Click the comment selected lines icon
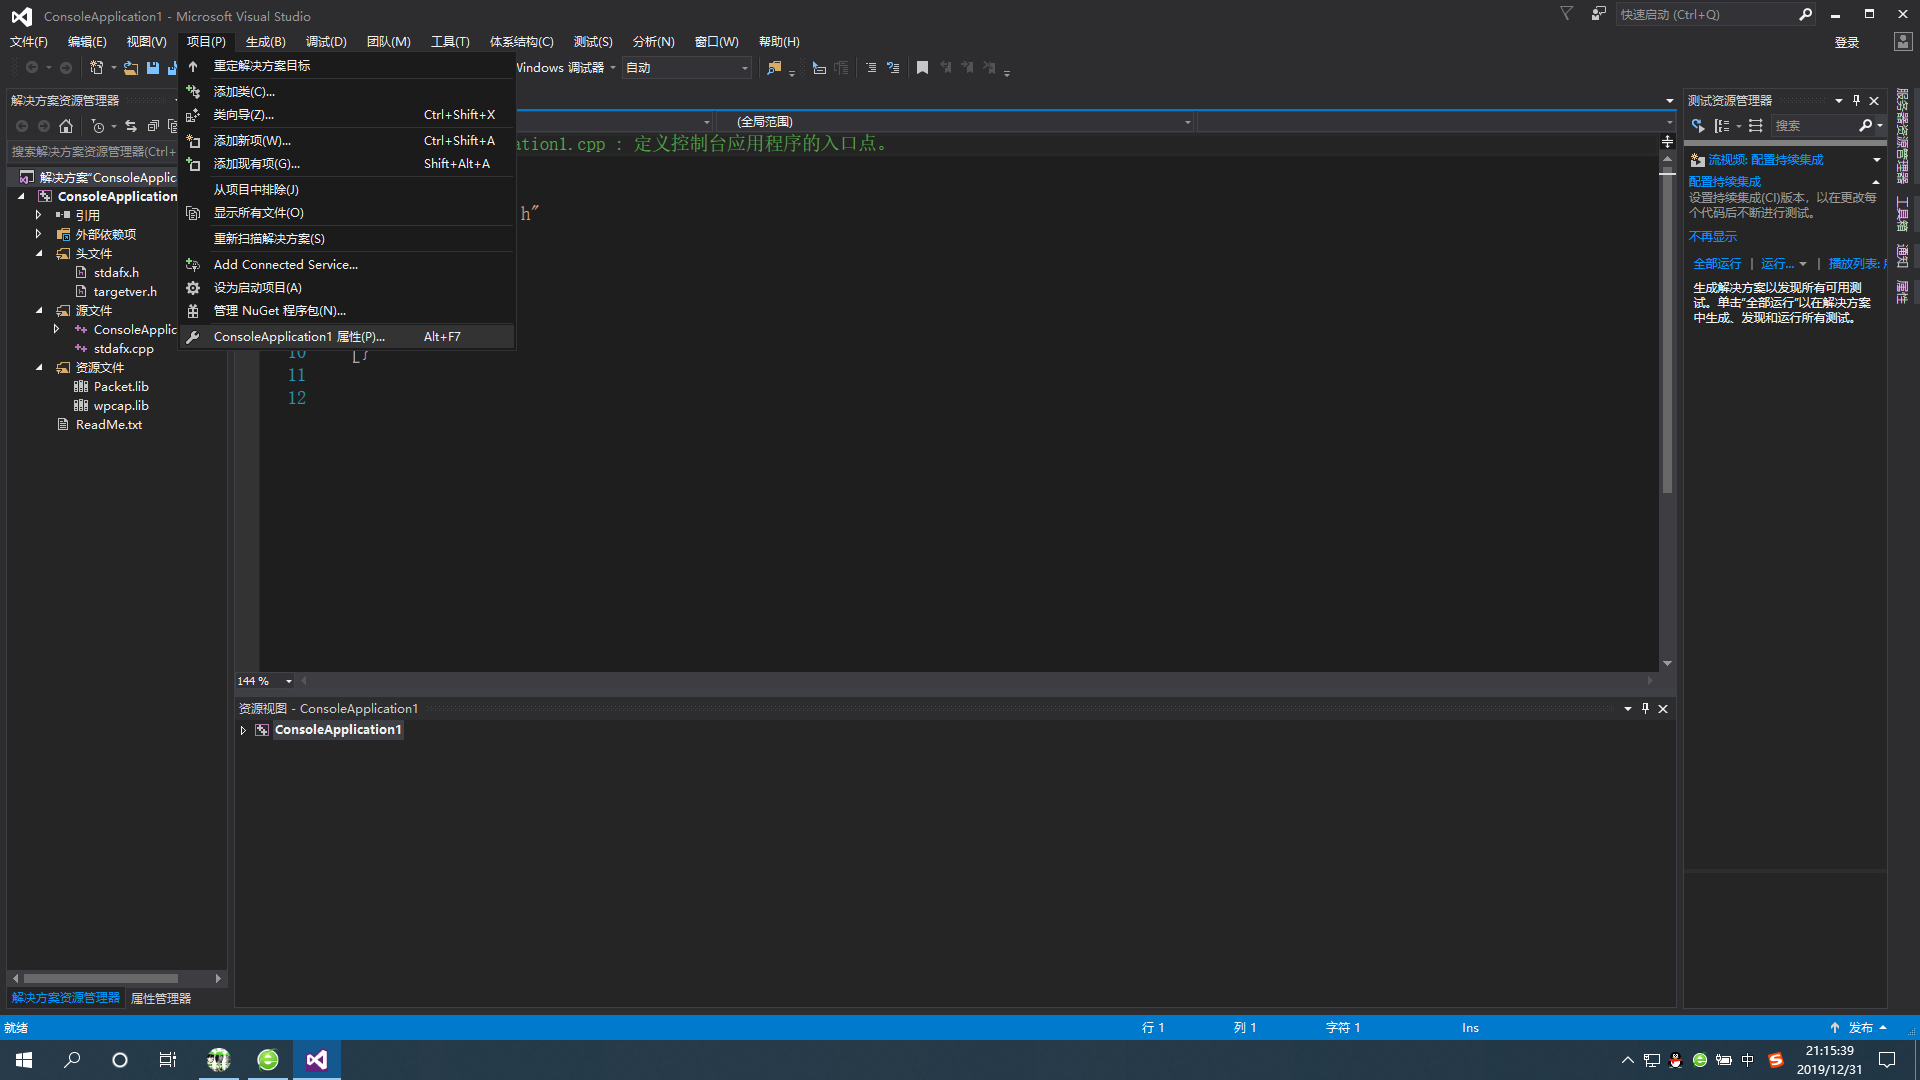The image size is (1920, 1080). coord(871,68)
